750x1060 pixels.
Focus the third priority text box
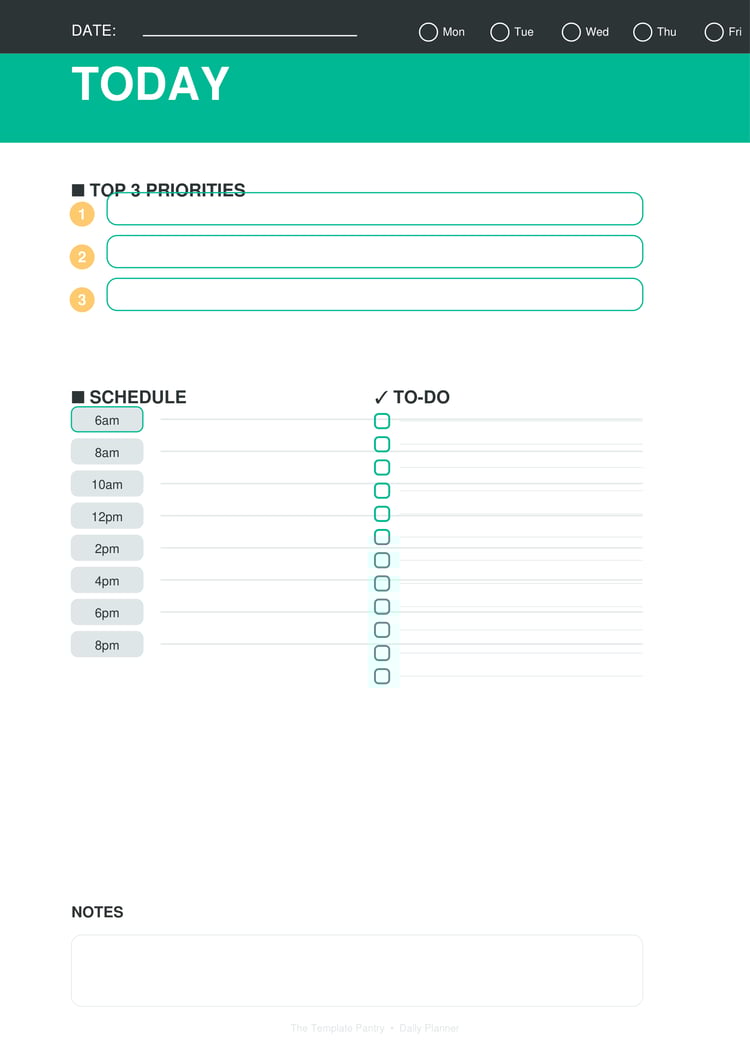click(x=374, y=295)
